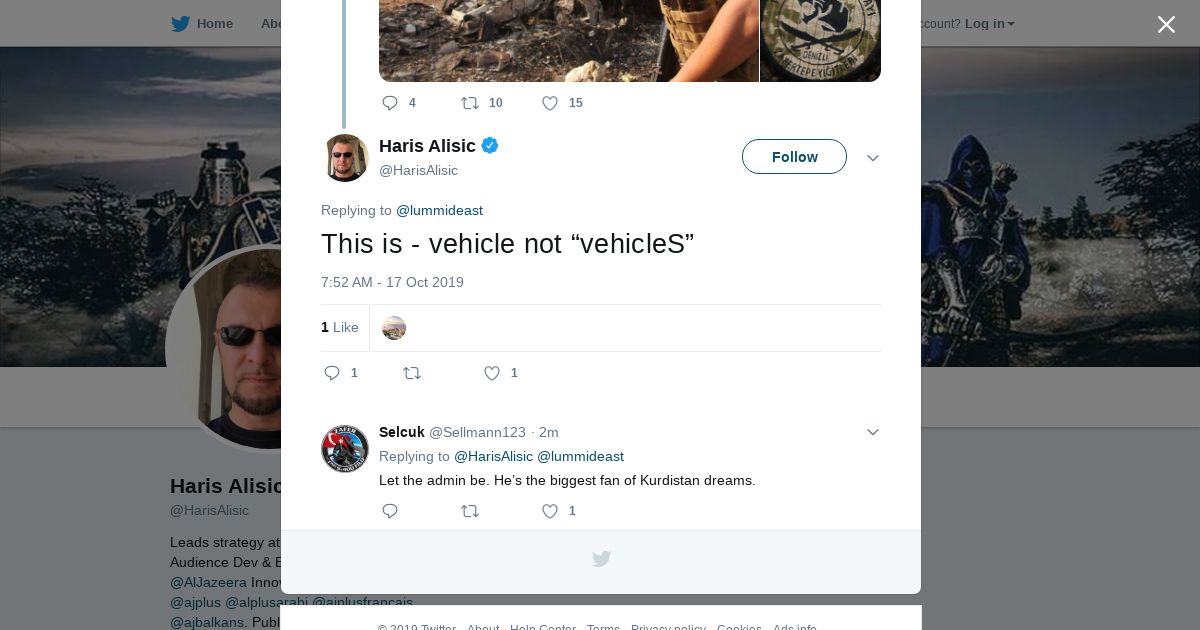The width and height of the screenshot is (1200, 630).
Task: Reply to Haris Alisic's tweet
Action: (x=332, y=373)
